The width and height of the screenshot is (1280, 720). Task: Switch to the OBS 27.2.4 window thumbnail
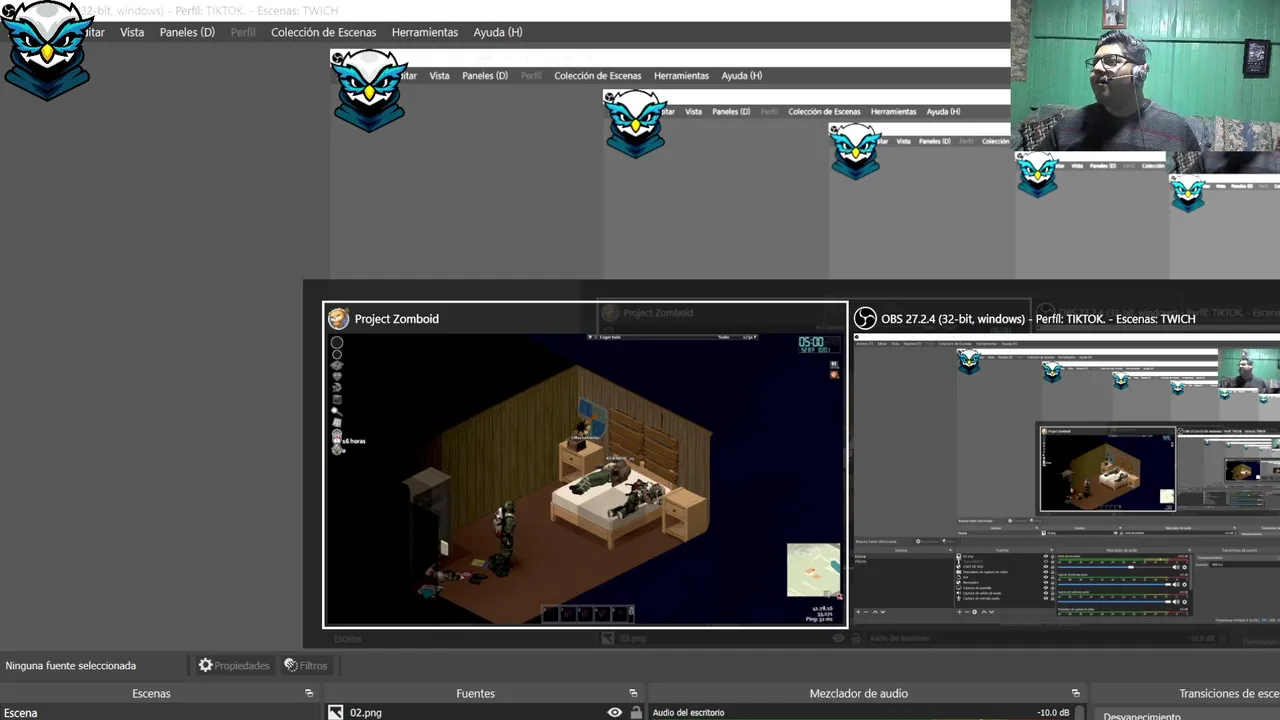[x=1066, y=465]
